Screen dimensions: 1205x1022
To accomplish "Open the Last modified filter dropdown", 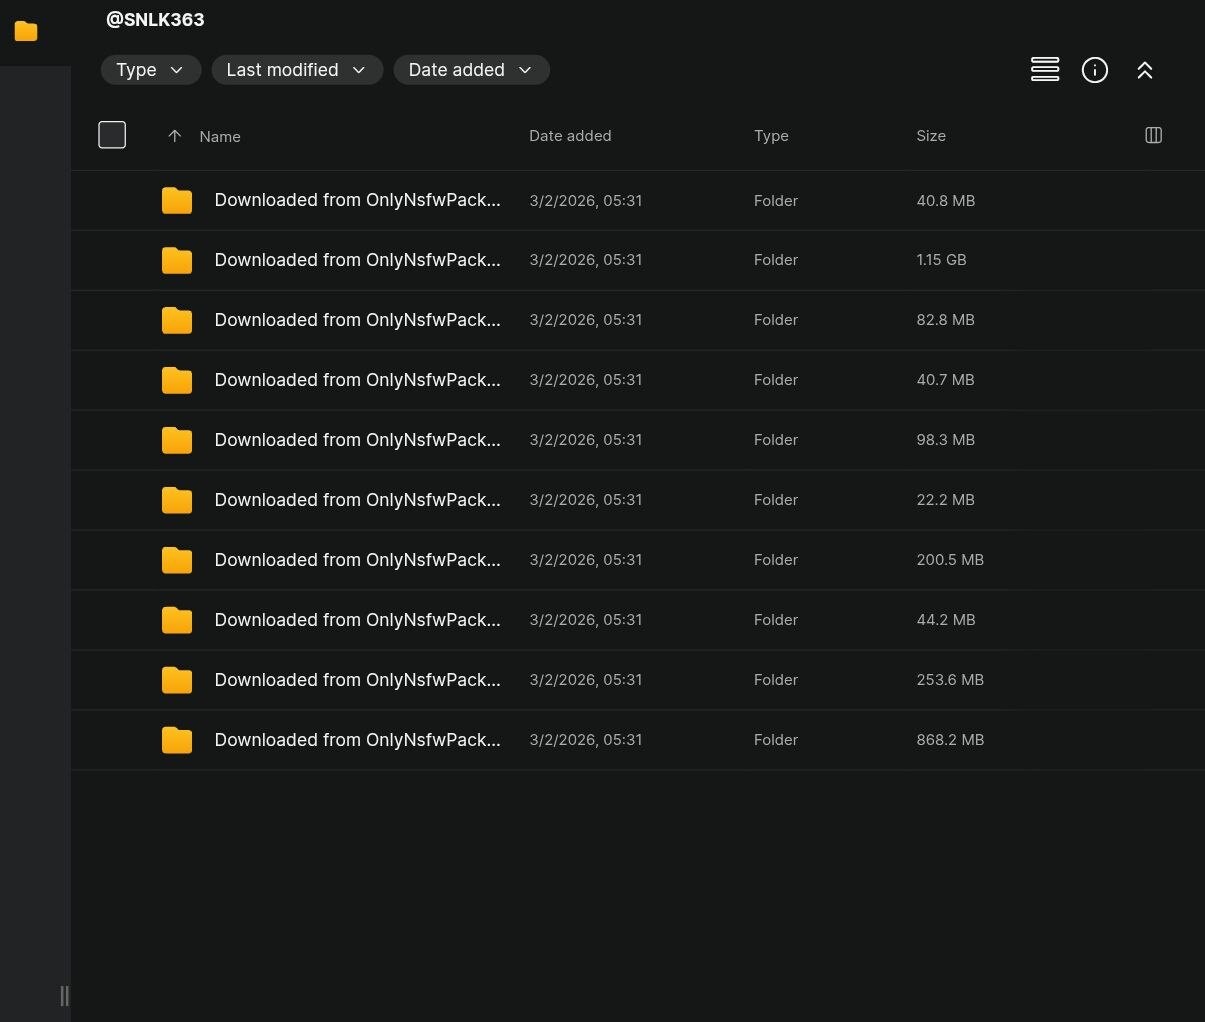I will (296, 70).
